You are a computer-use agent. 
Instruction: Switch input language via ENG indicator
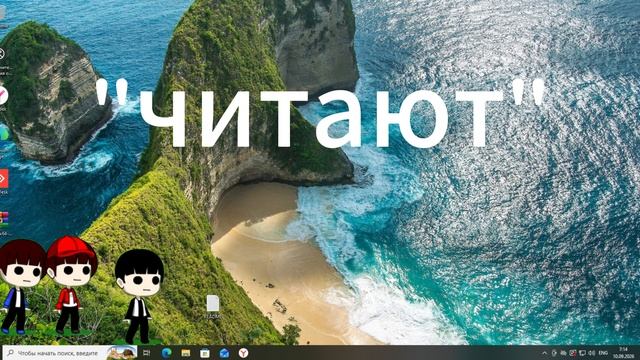coord(603,353)
